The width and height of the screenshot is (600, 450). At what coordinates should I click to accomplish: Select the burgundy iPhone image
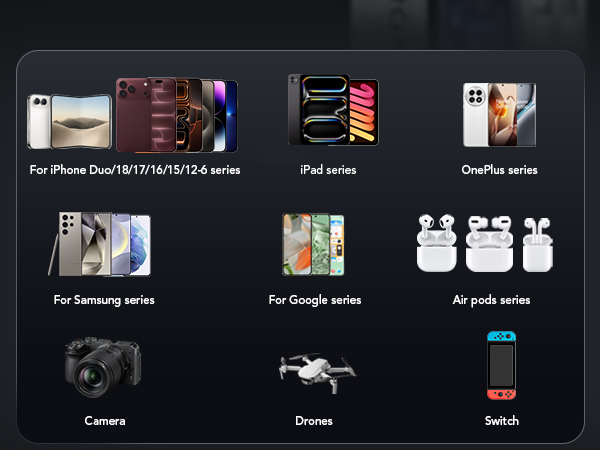pyautogui.click(x=146, y=115)
